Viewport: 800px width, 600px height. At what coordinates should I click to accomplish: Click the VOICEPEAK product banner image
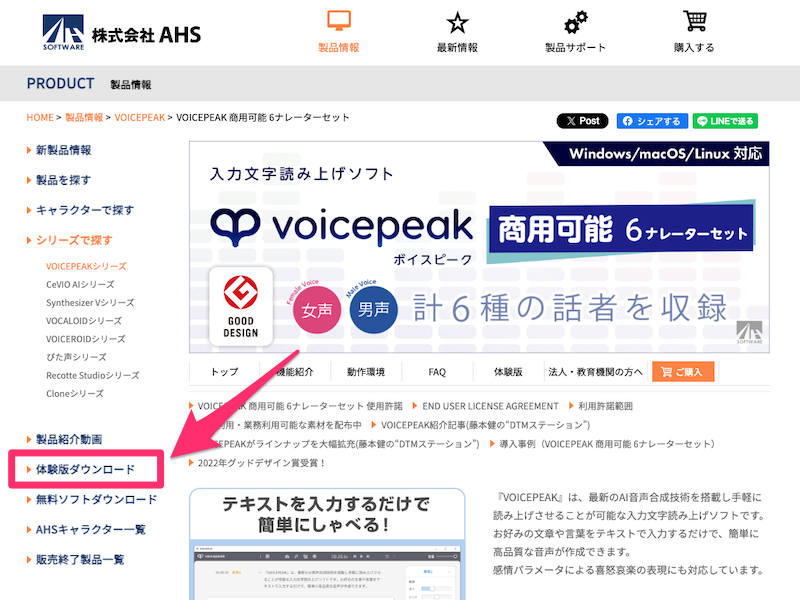click(478, 247)
